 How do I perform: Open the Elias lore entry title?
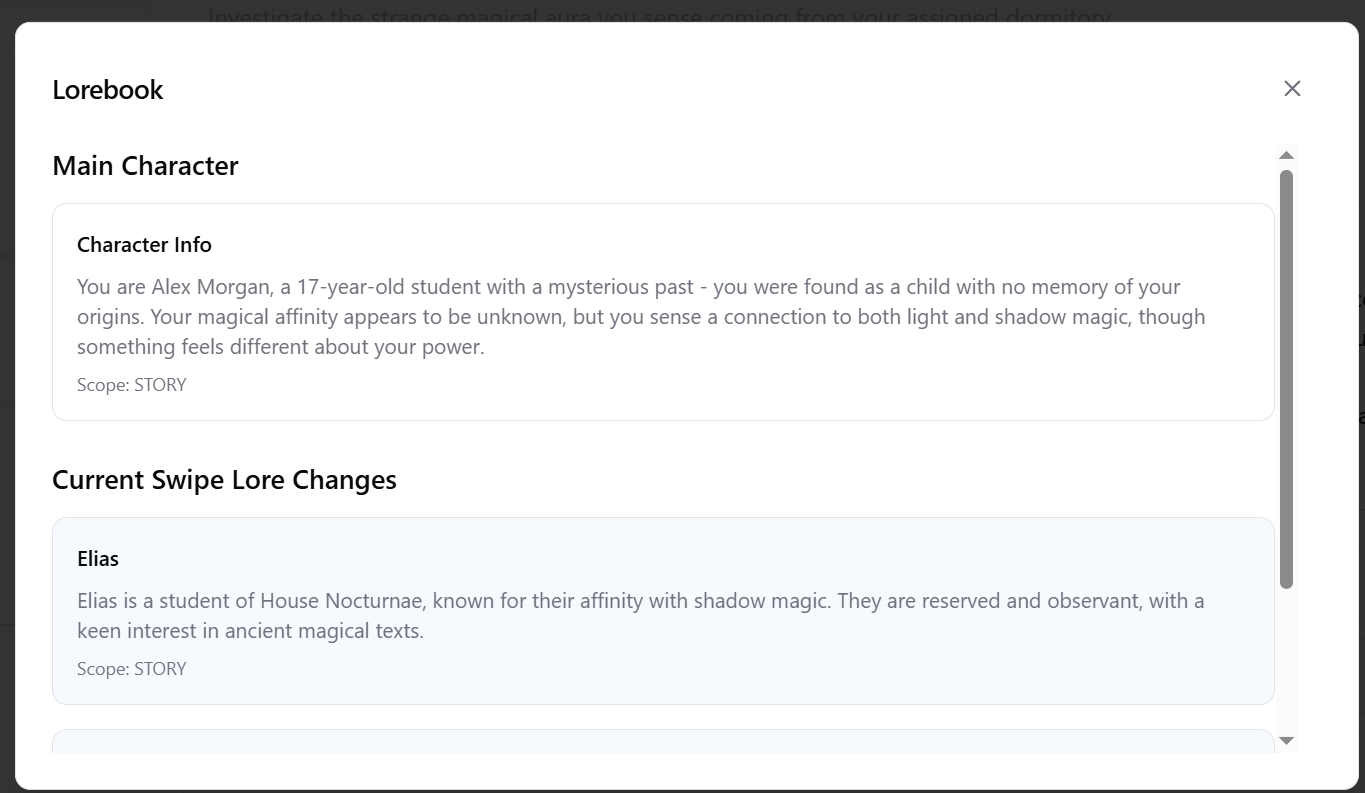pyautogui.click(x=98, y=559)
